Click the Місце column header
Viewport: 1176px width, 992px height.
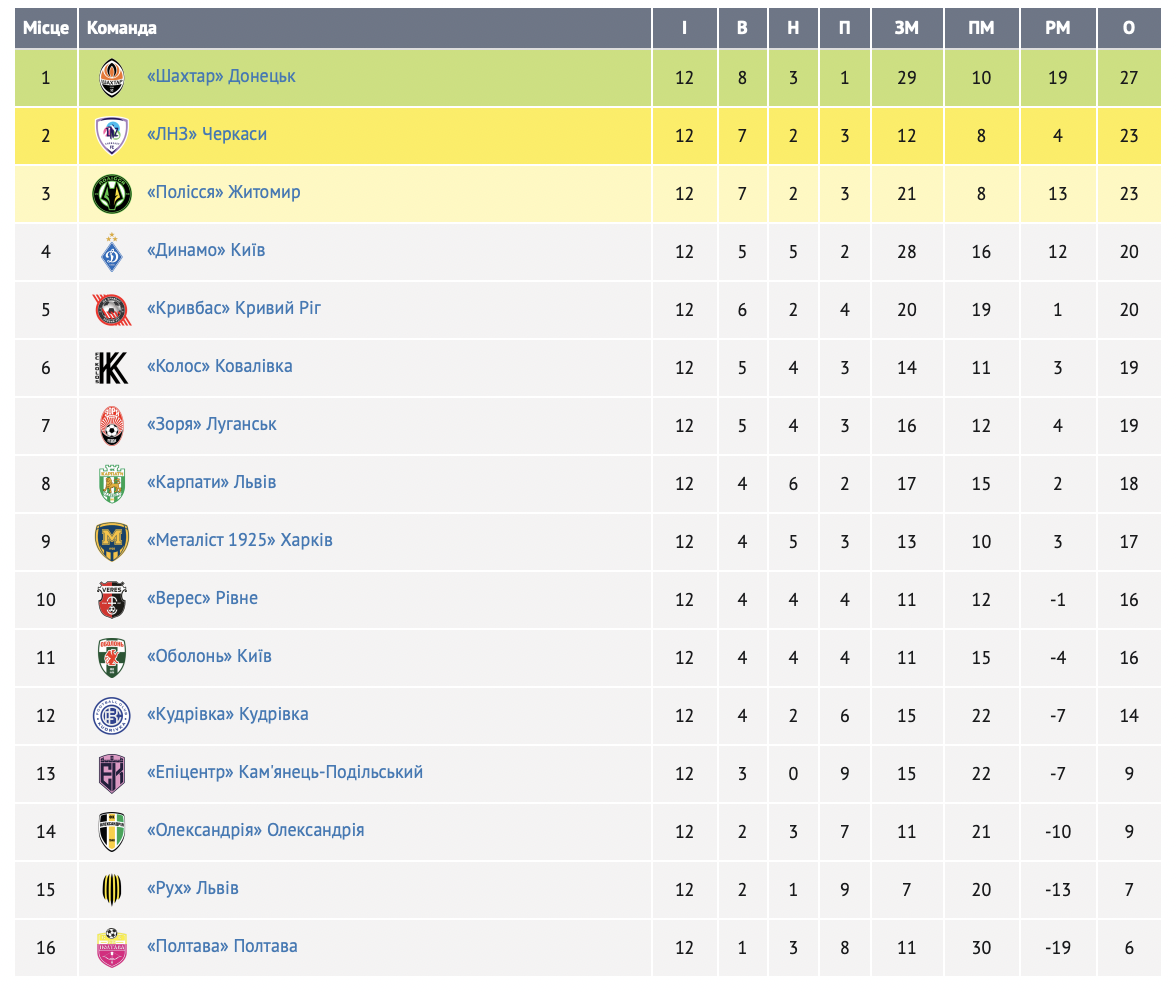tap(46, 28)
